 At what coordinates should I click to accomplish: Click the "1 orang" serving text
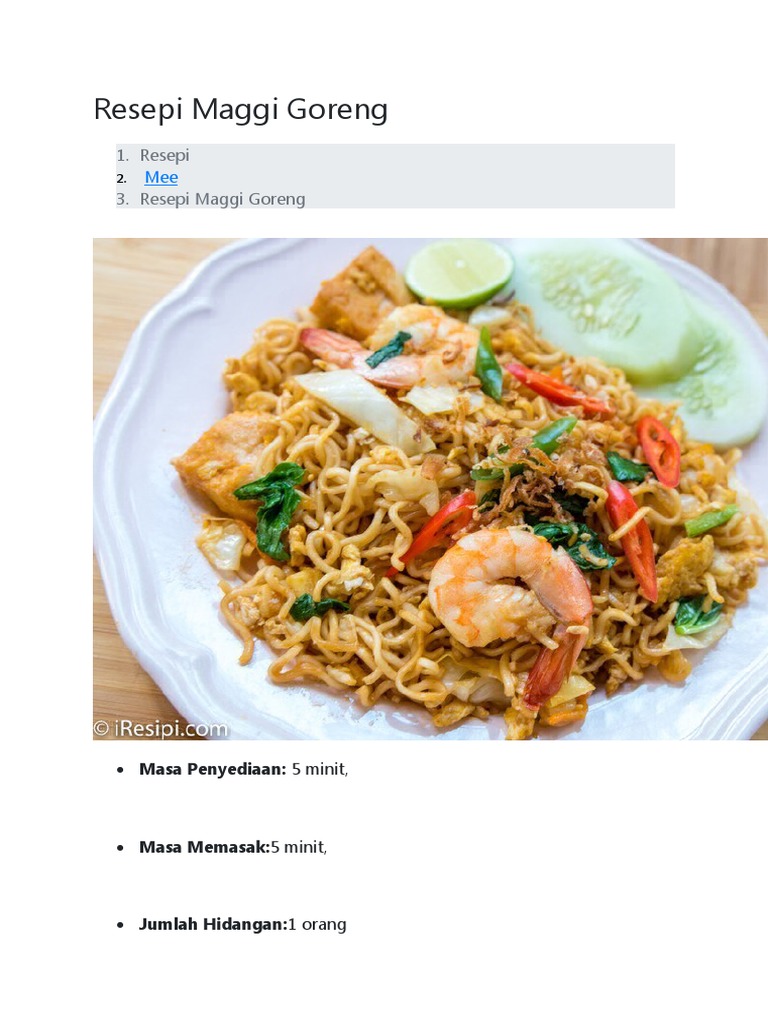[x=317, y=925]
